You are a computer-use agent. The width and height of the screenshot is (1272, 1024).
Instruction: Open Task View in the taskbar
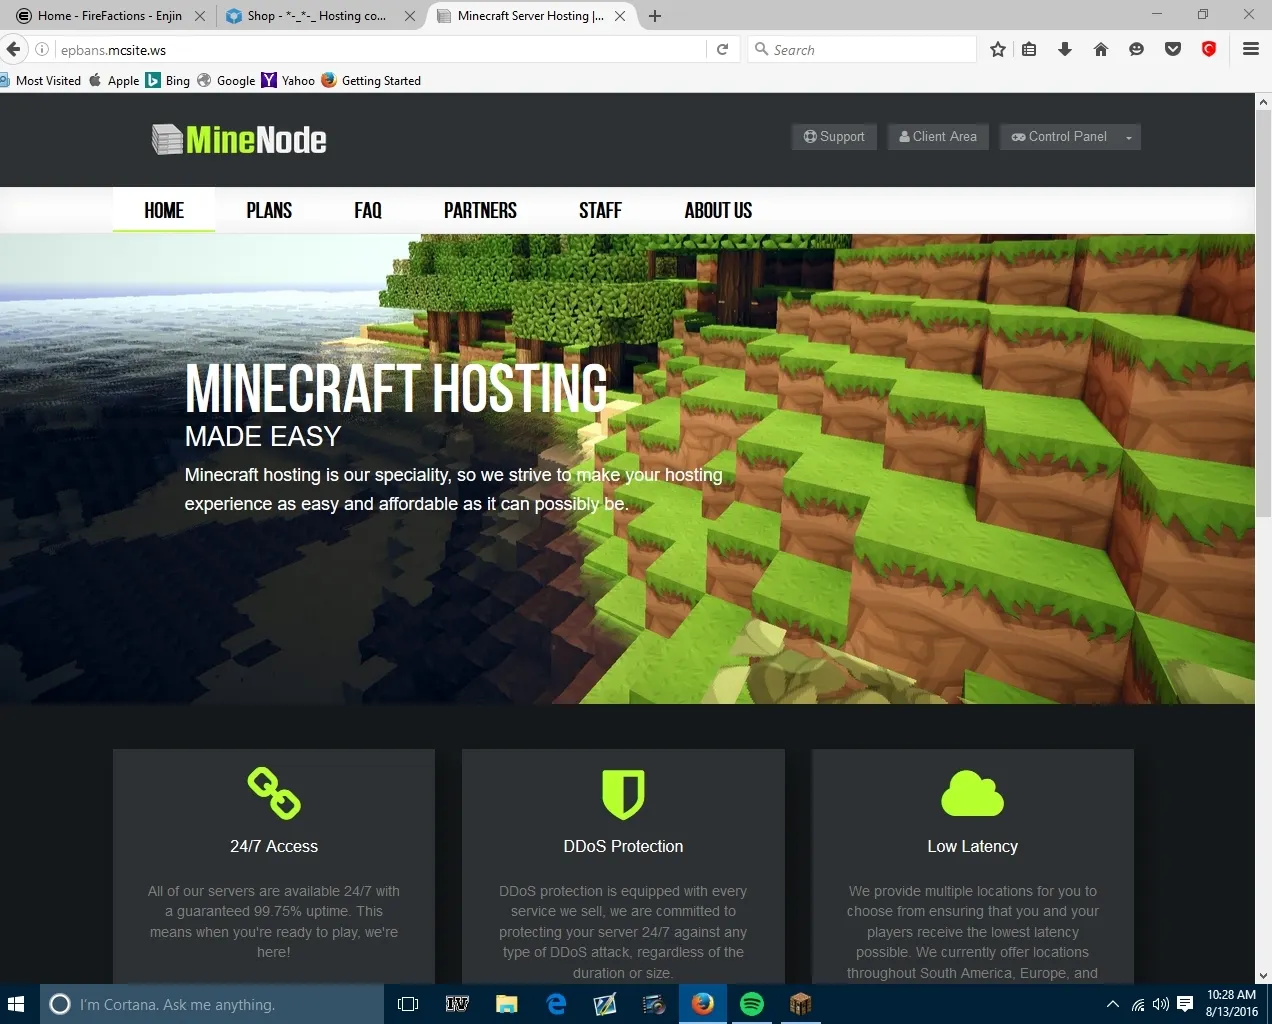tap(408, 1004)
